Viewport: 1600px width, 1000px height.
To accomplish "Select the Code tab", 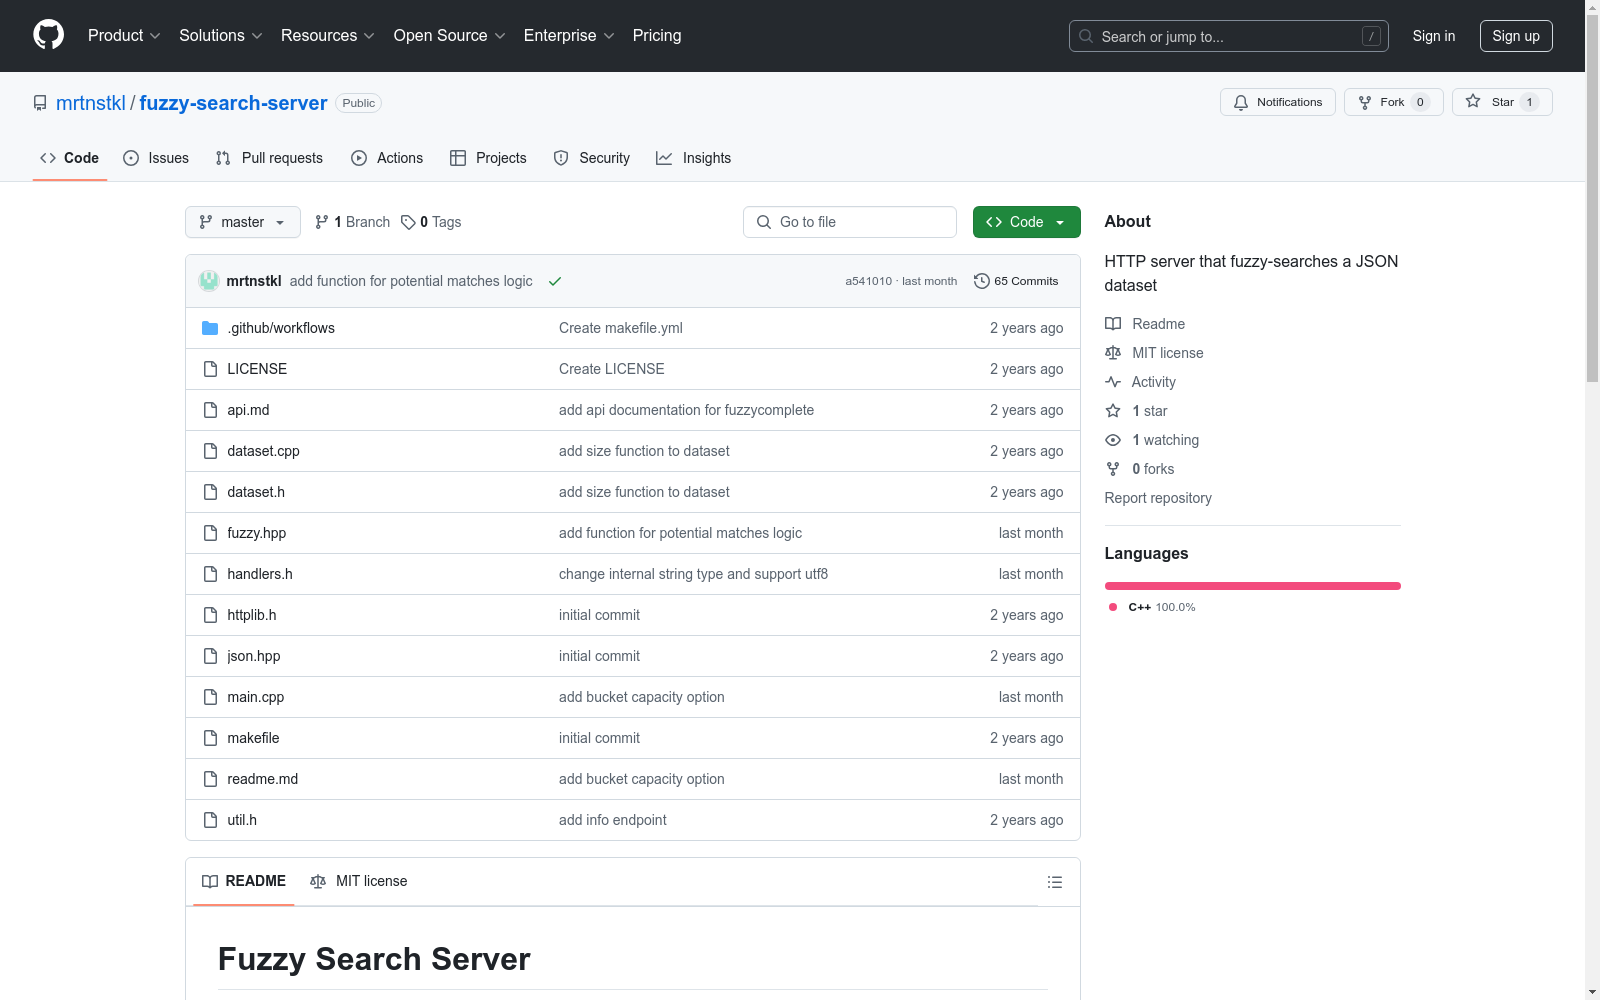I will click(70, 158).
